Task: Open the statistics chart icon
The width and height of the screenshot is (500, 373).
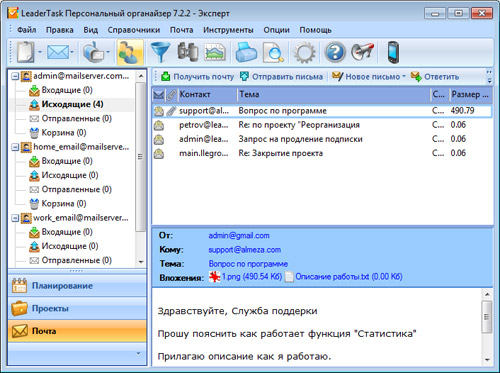Action: pos(215,52)
